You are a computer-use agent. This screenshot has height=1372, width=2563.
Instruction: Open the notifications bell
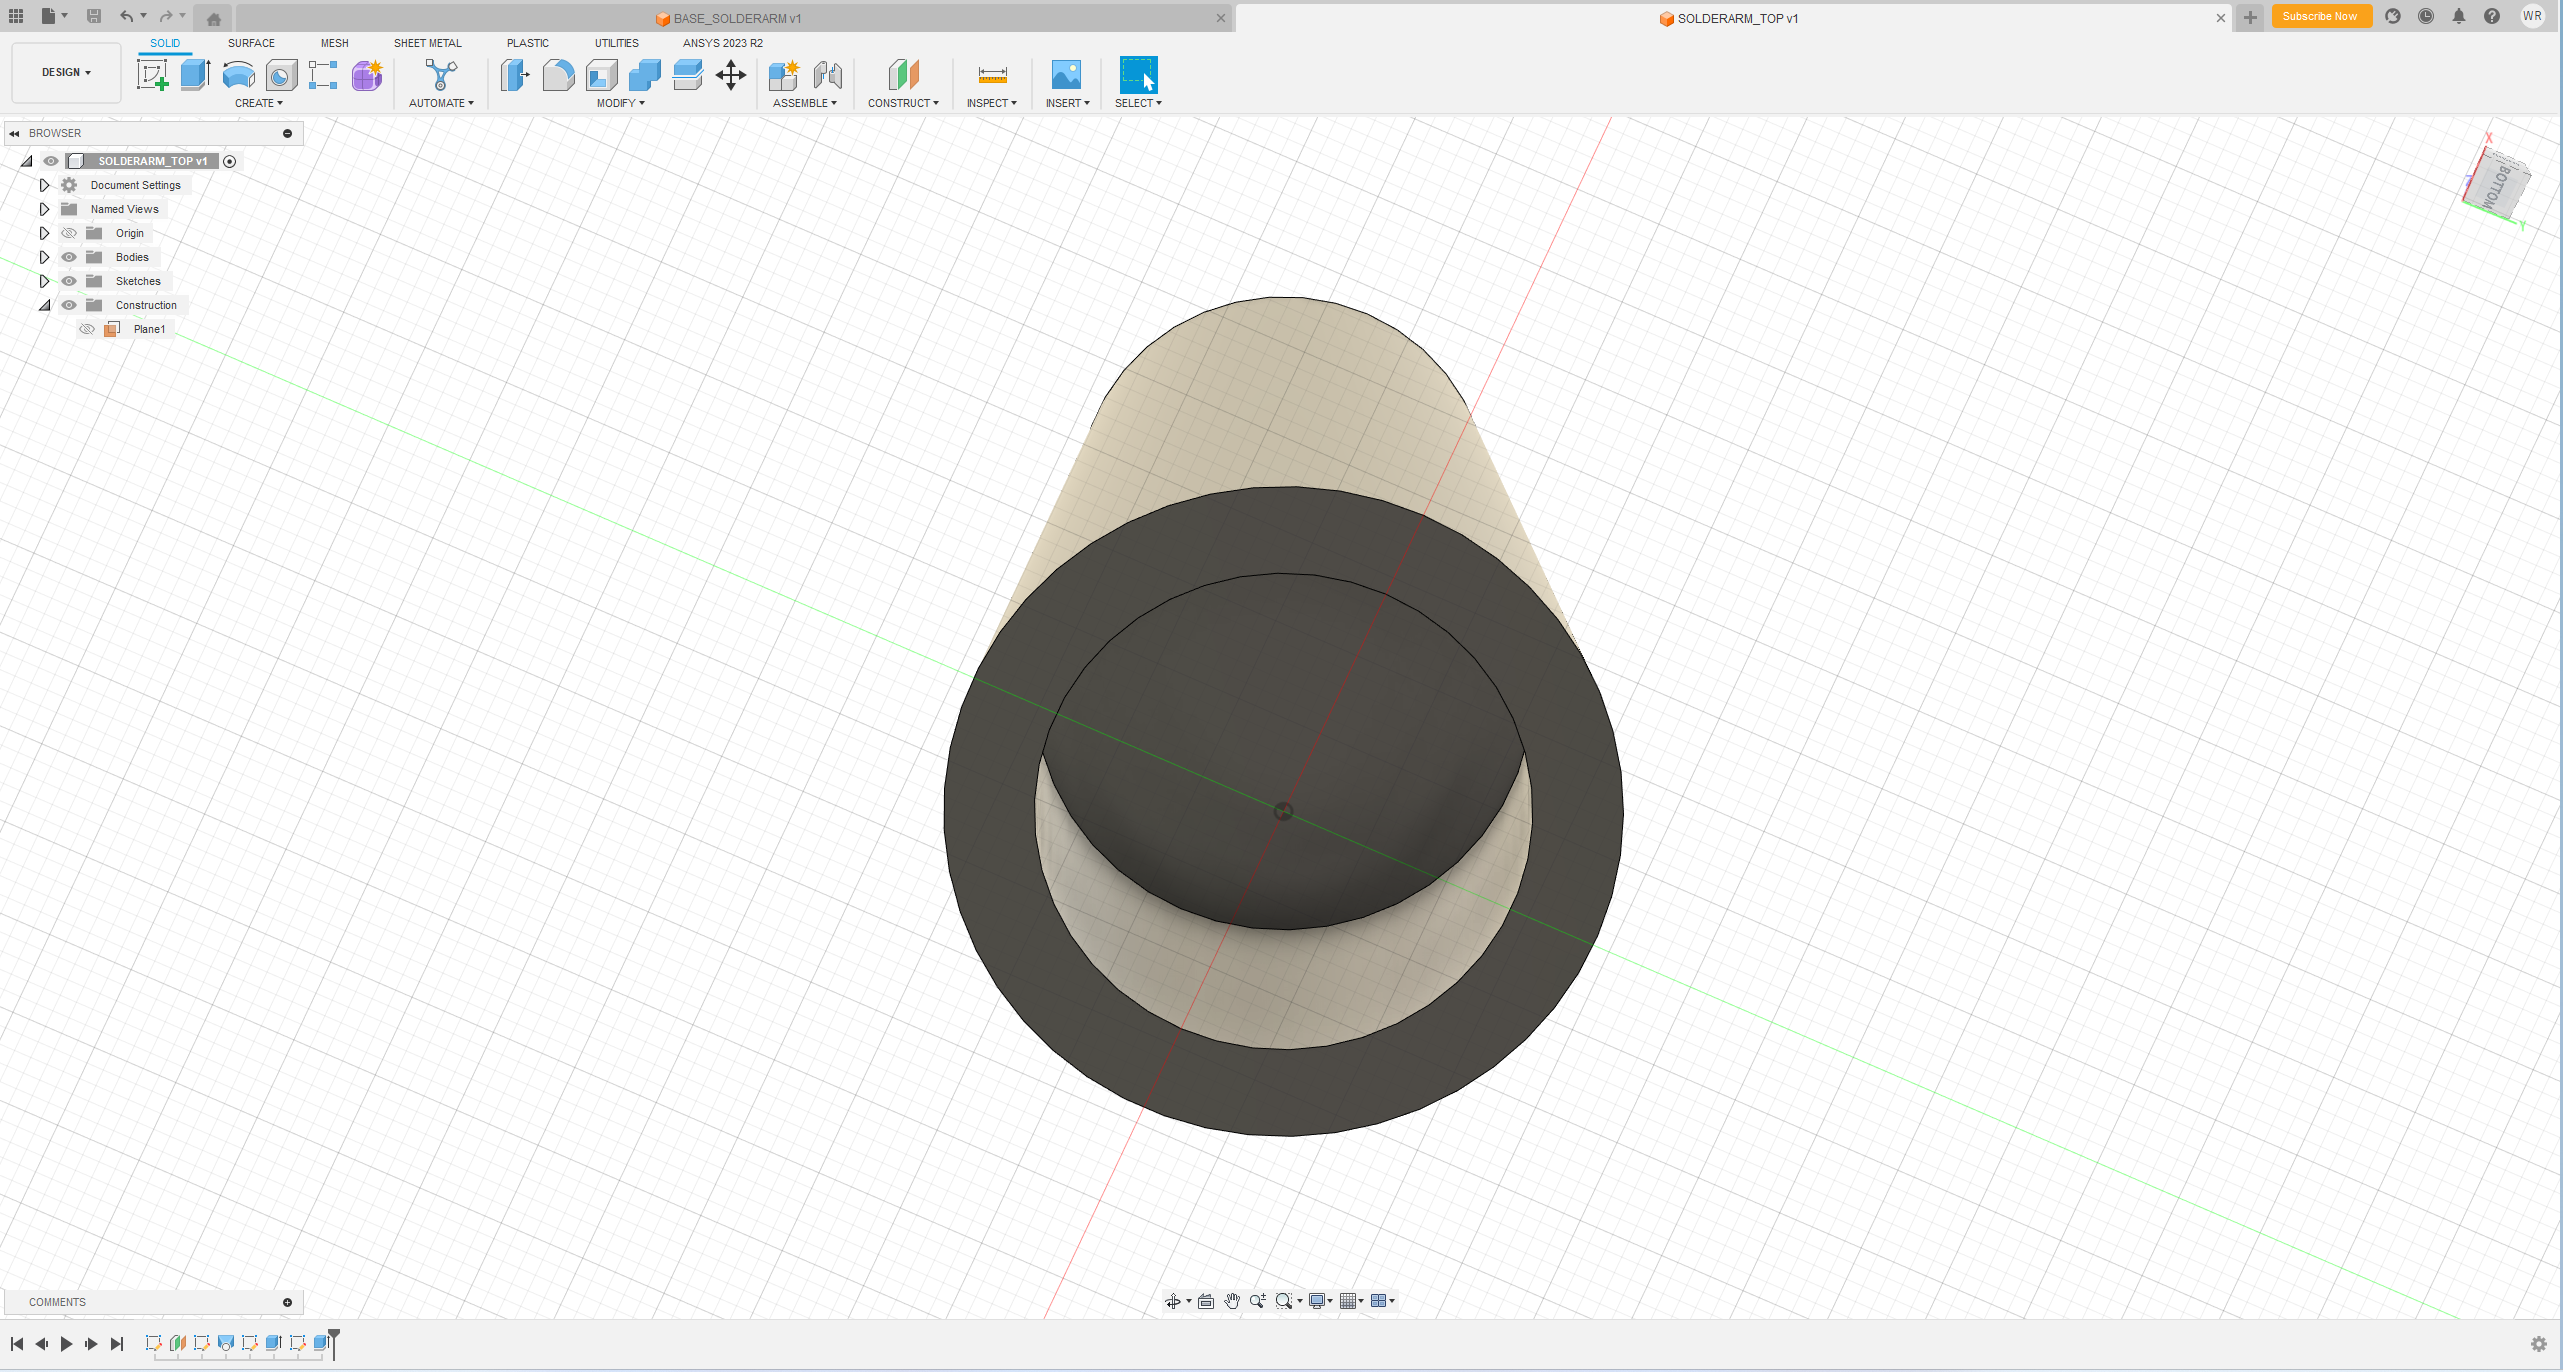tap(2459, 16)
